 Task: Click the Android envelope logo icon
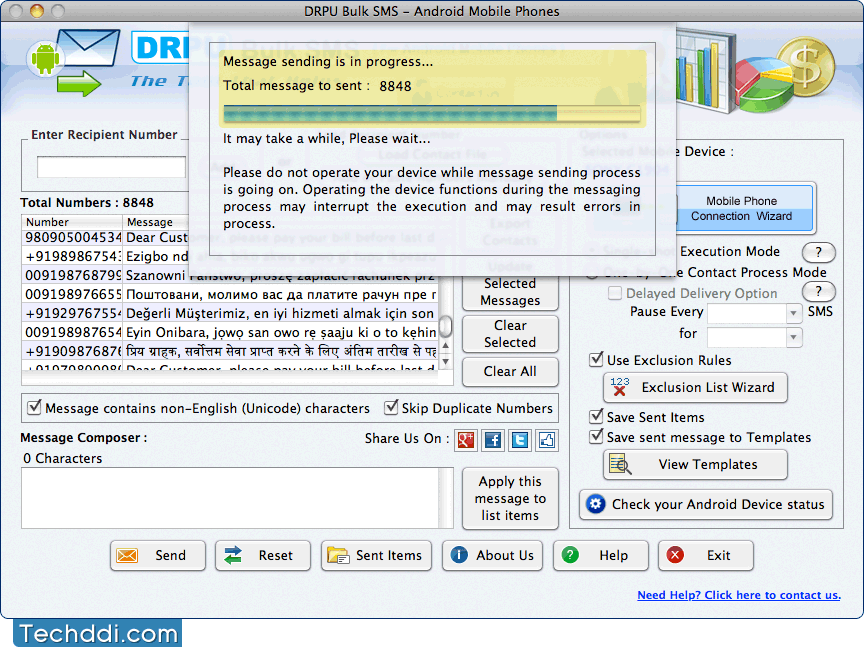pos(75,62)
